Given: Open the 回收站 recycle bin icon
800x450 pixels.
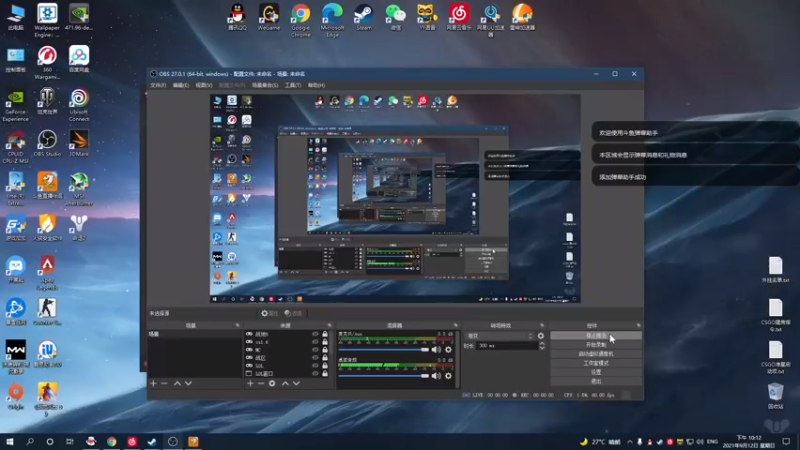Looking at the screenshot, I should pos(776,396).
